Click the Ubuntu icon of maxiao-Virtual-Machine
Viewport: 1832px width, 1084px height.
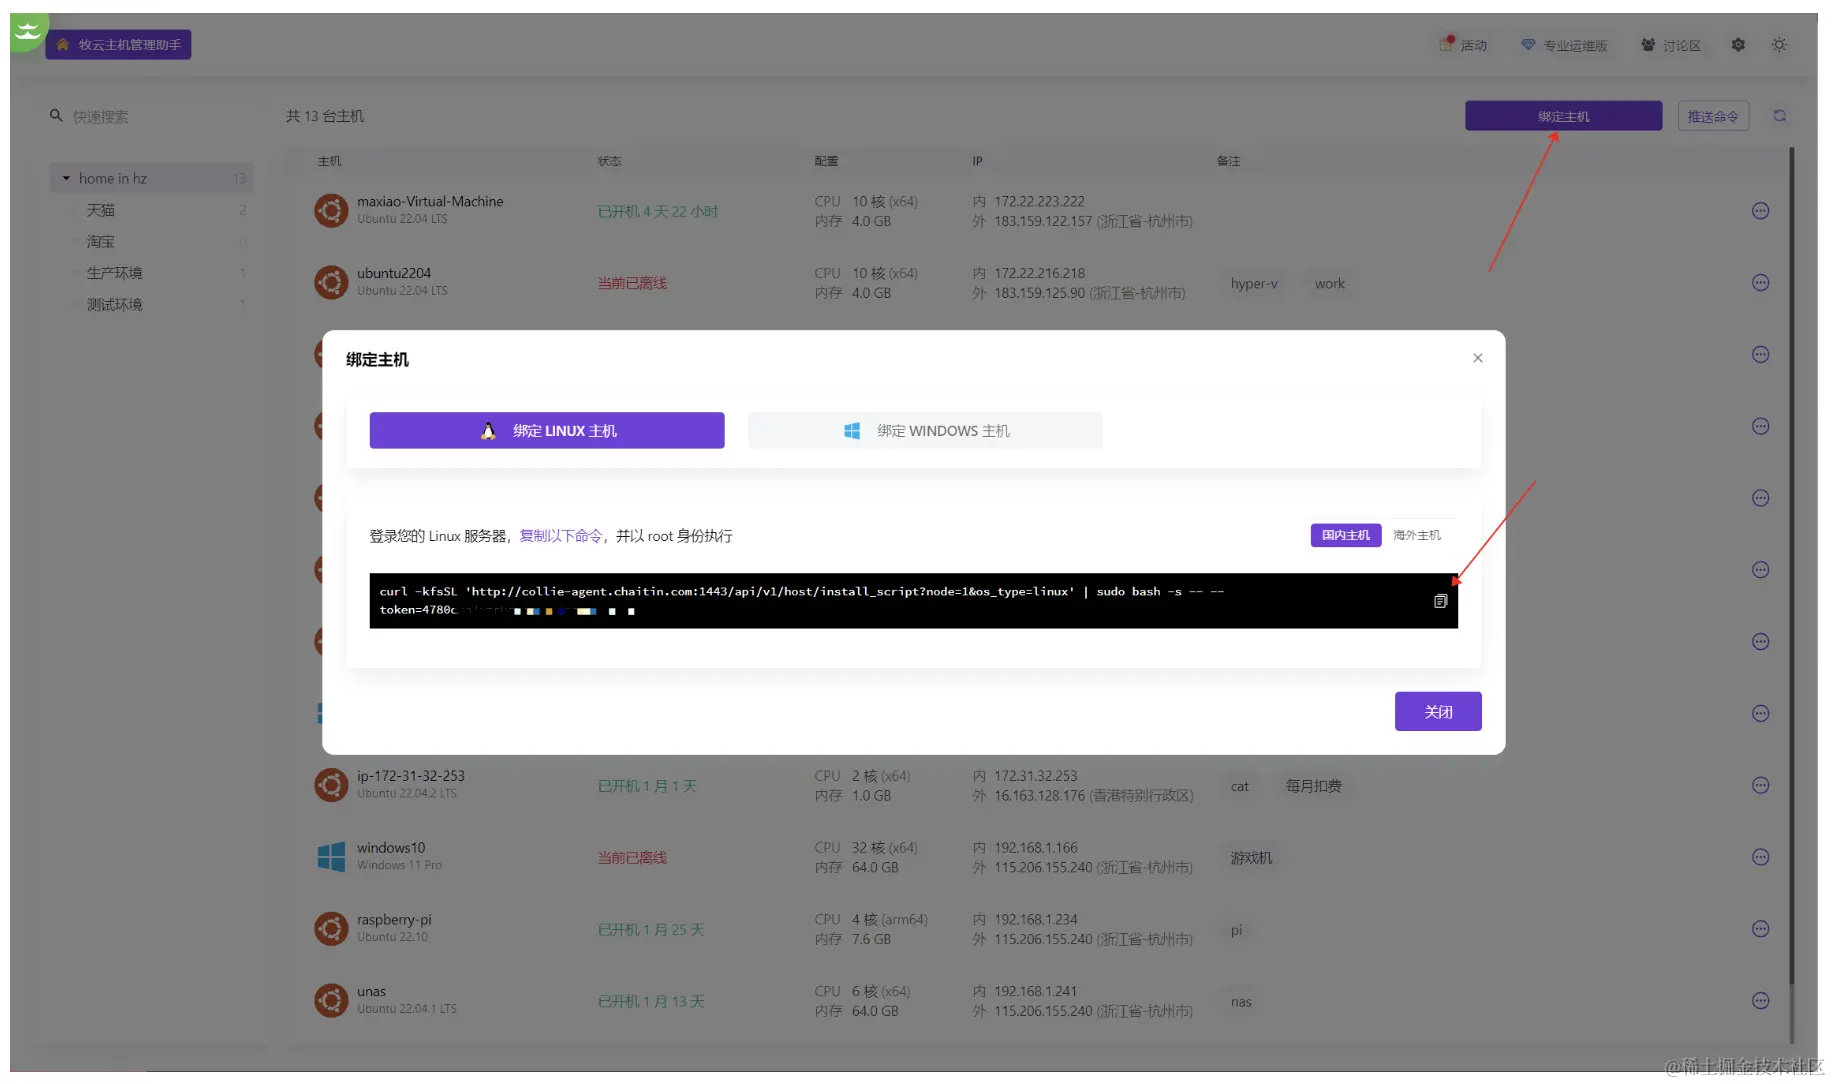331,211
